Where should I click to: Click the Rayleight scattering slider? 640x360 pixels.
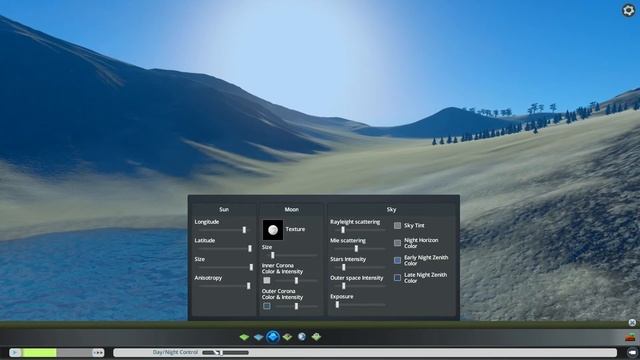(x=359, y=230)
